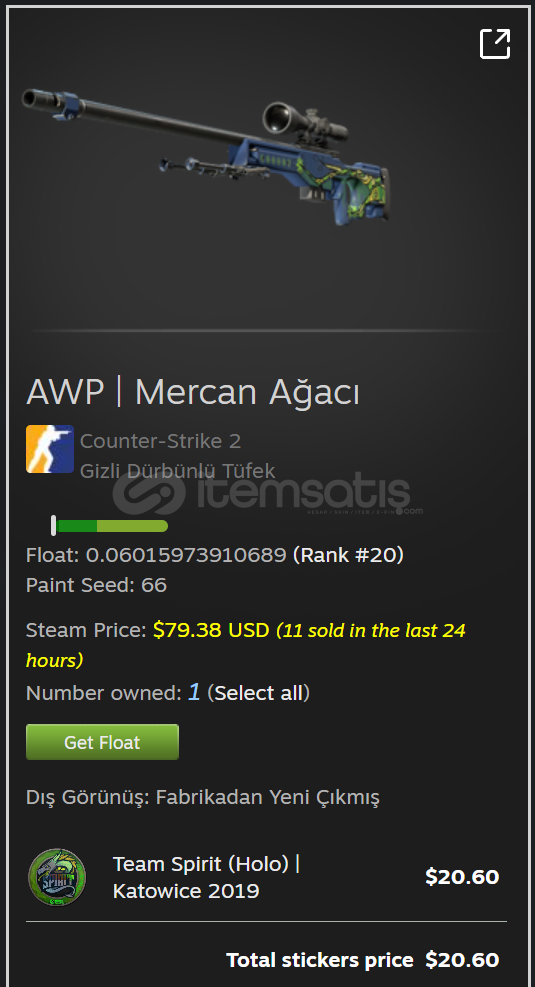Click the Total stickers price label
This screenshot has height=987, width=535.
pos(320,960)
